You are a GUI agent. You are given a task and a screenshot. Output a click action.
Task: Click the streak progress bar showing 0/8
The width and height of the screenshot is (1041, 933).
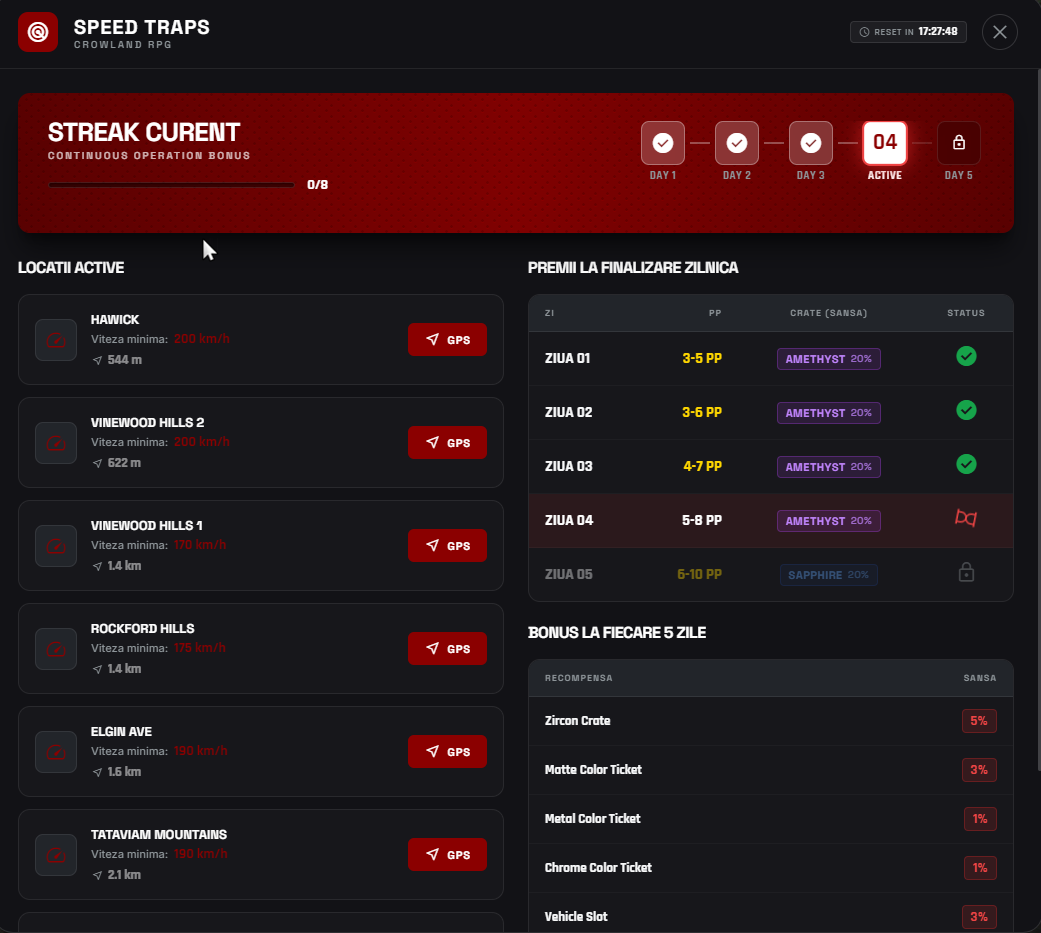pos(171,185)
